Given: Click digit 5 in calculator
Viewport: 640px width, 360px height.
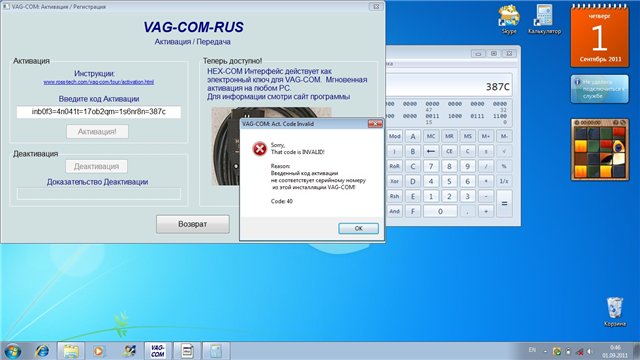Looking at the screenshot, I should 449,181.
